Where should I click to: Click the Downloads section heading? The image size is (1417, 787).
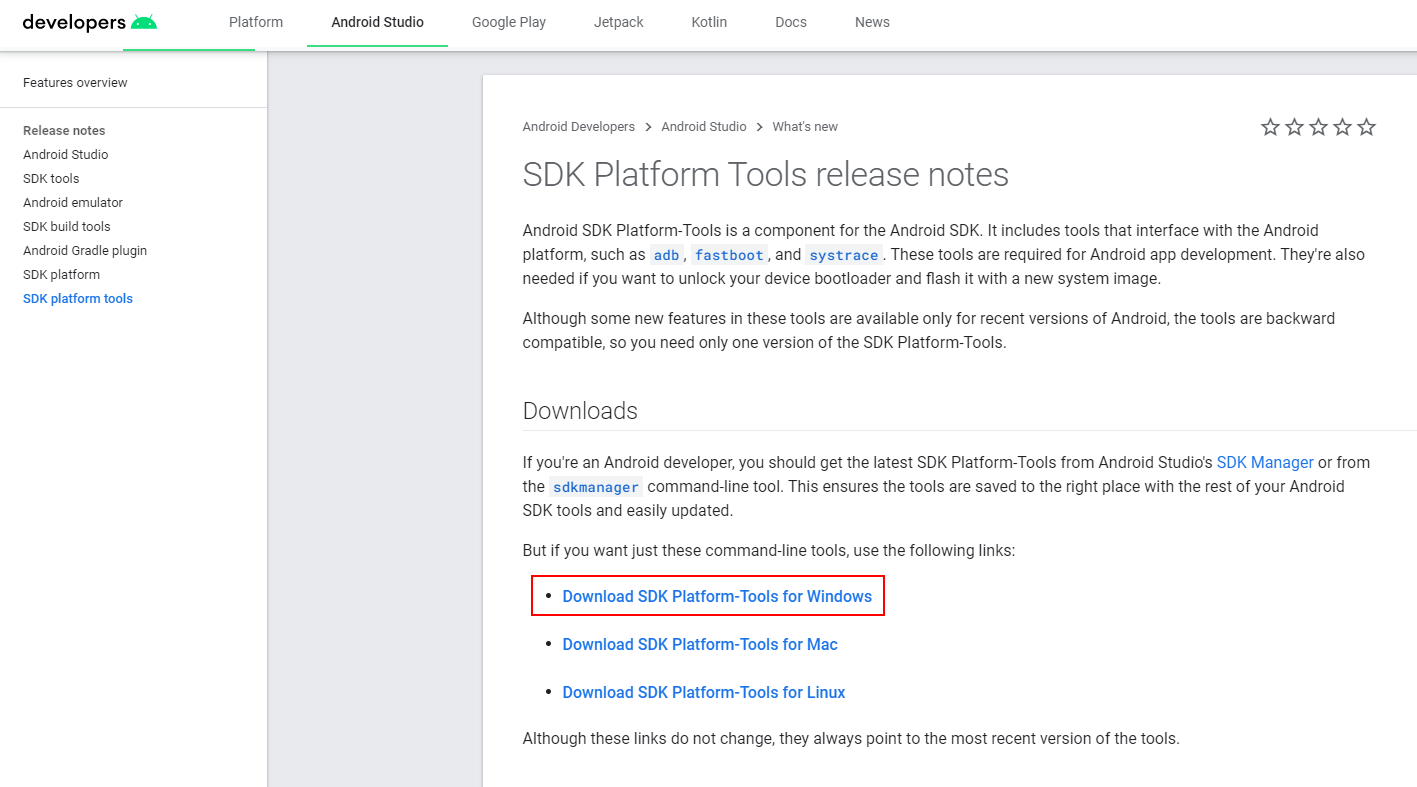(580, 411)
